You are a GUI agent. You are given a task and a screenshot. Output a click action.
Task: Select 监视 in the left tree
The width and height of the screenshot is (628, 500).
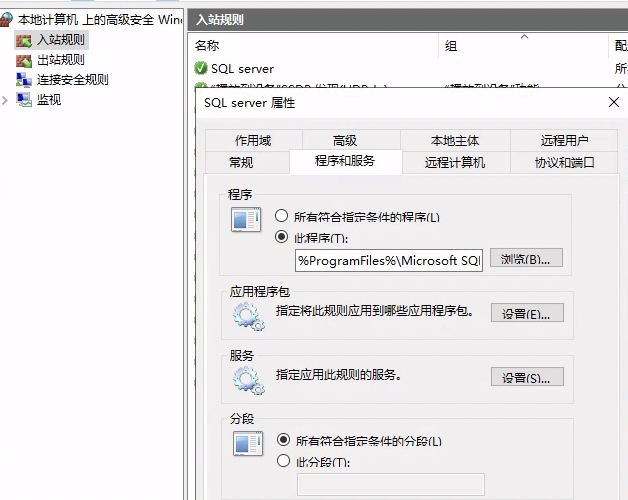click(49, 100)
